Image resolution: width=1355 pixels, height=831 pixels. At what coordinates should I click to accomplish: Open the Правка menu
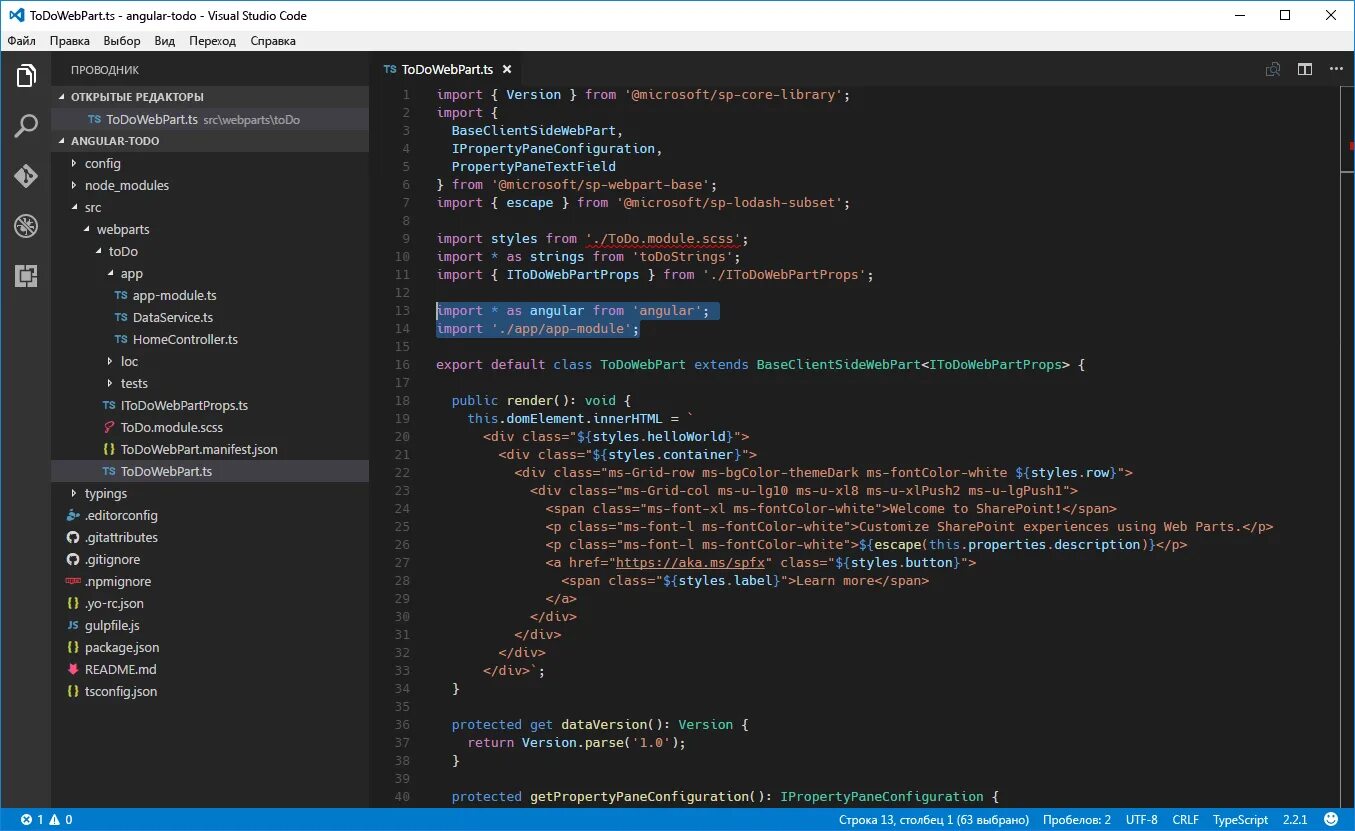[69, 41]
